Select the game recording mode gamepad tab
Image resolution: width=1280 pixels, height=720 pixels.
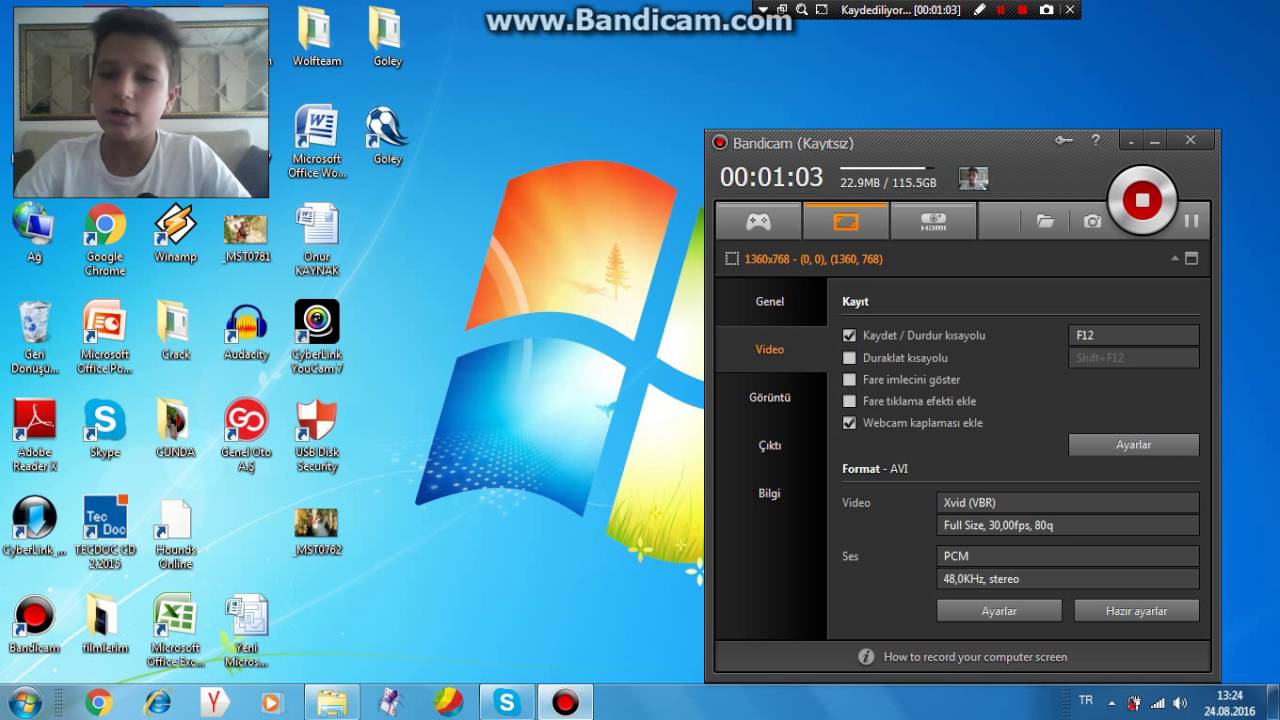(758, 222)
